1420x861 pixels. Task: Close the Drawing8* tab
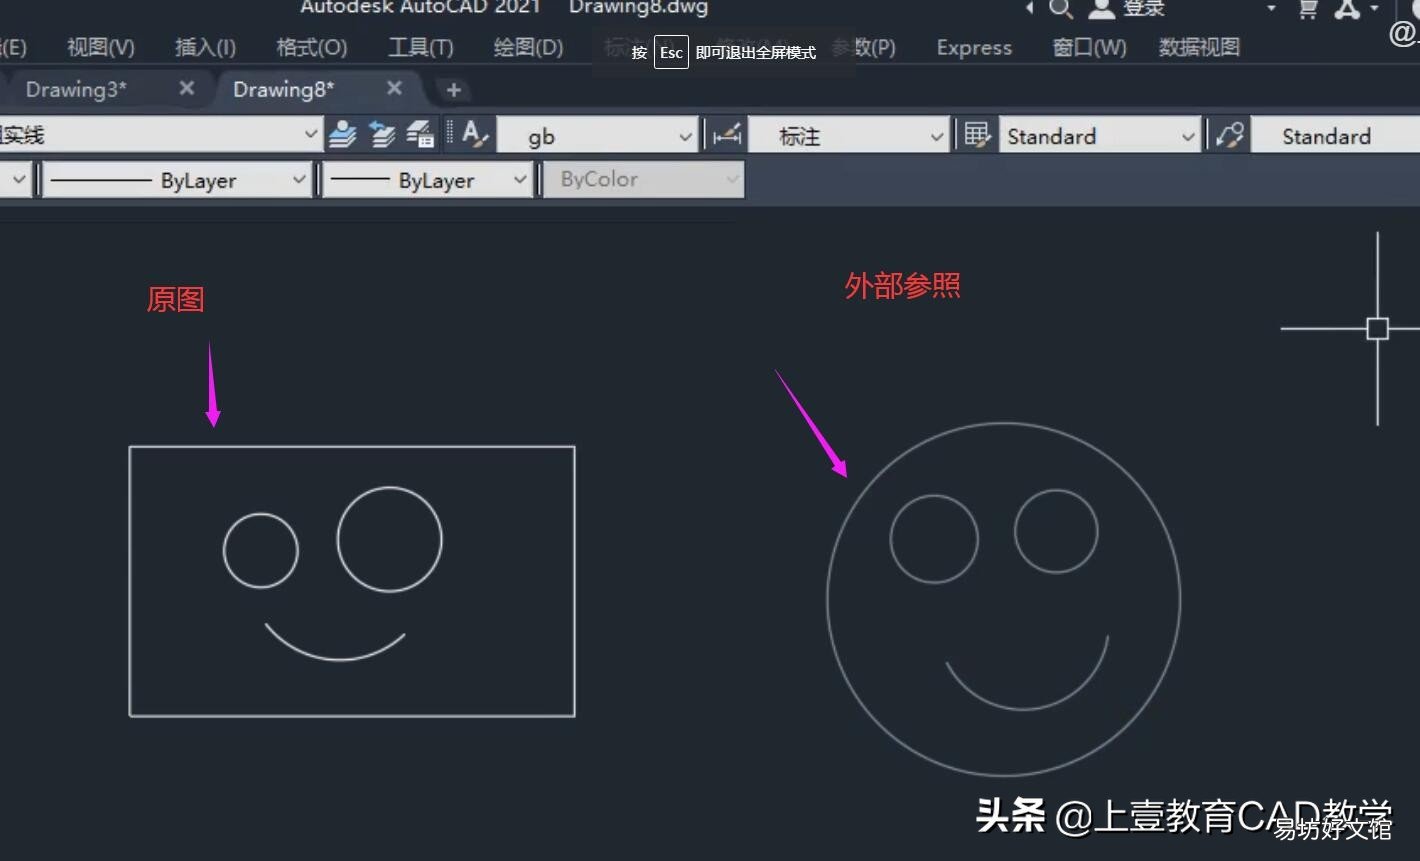[x=394, y=88]
